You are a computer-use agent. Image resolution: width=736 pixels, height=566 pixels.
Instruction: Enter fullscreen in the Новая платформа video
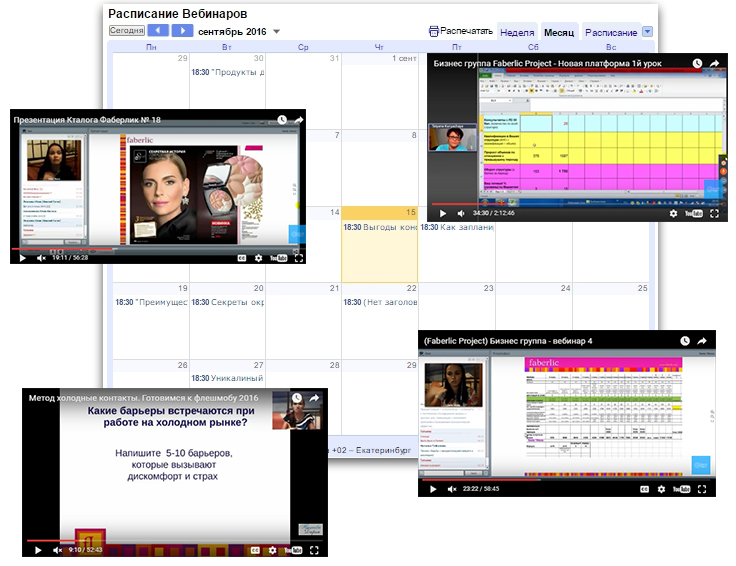click(714, 213)
